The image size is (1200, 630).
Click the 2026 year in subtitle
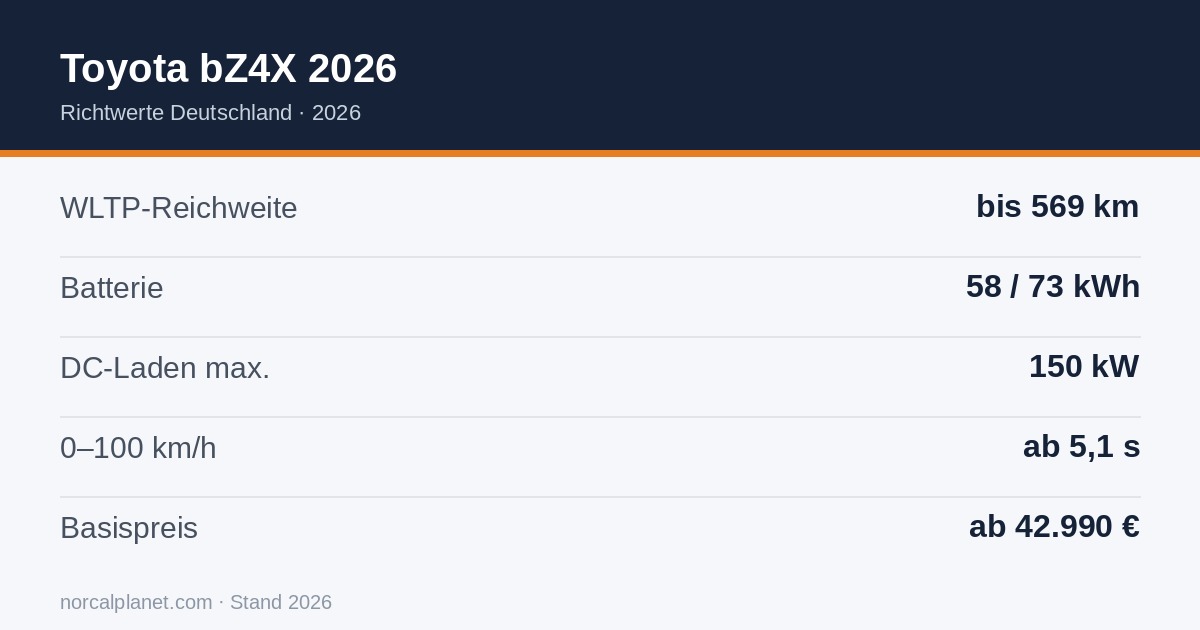(x=336, y=113)
